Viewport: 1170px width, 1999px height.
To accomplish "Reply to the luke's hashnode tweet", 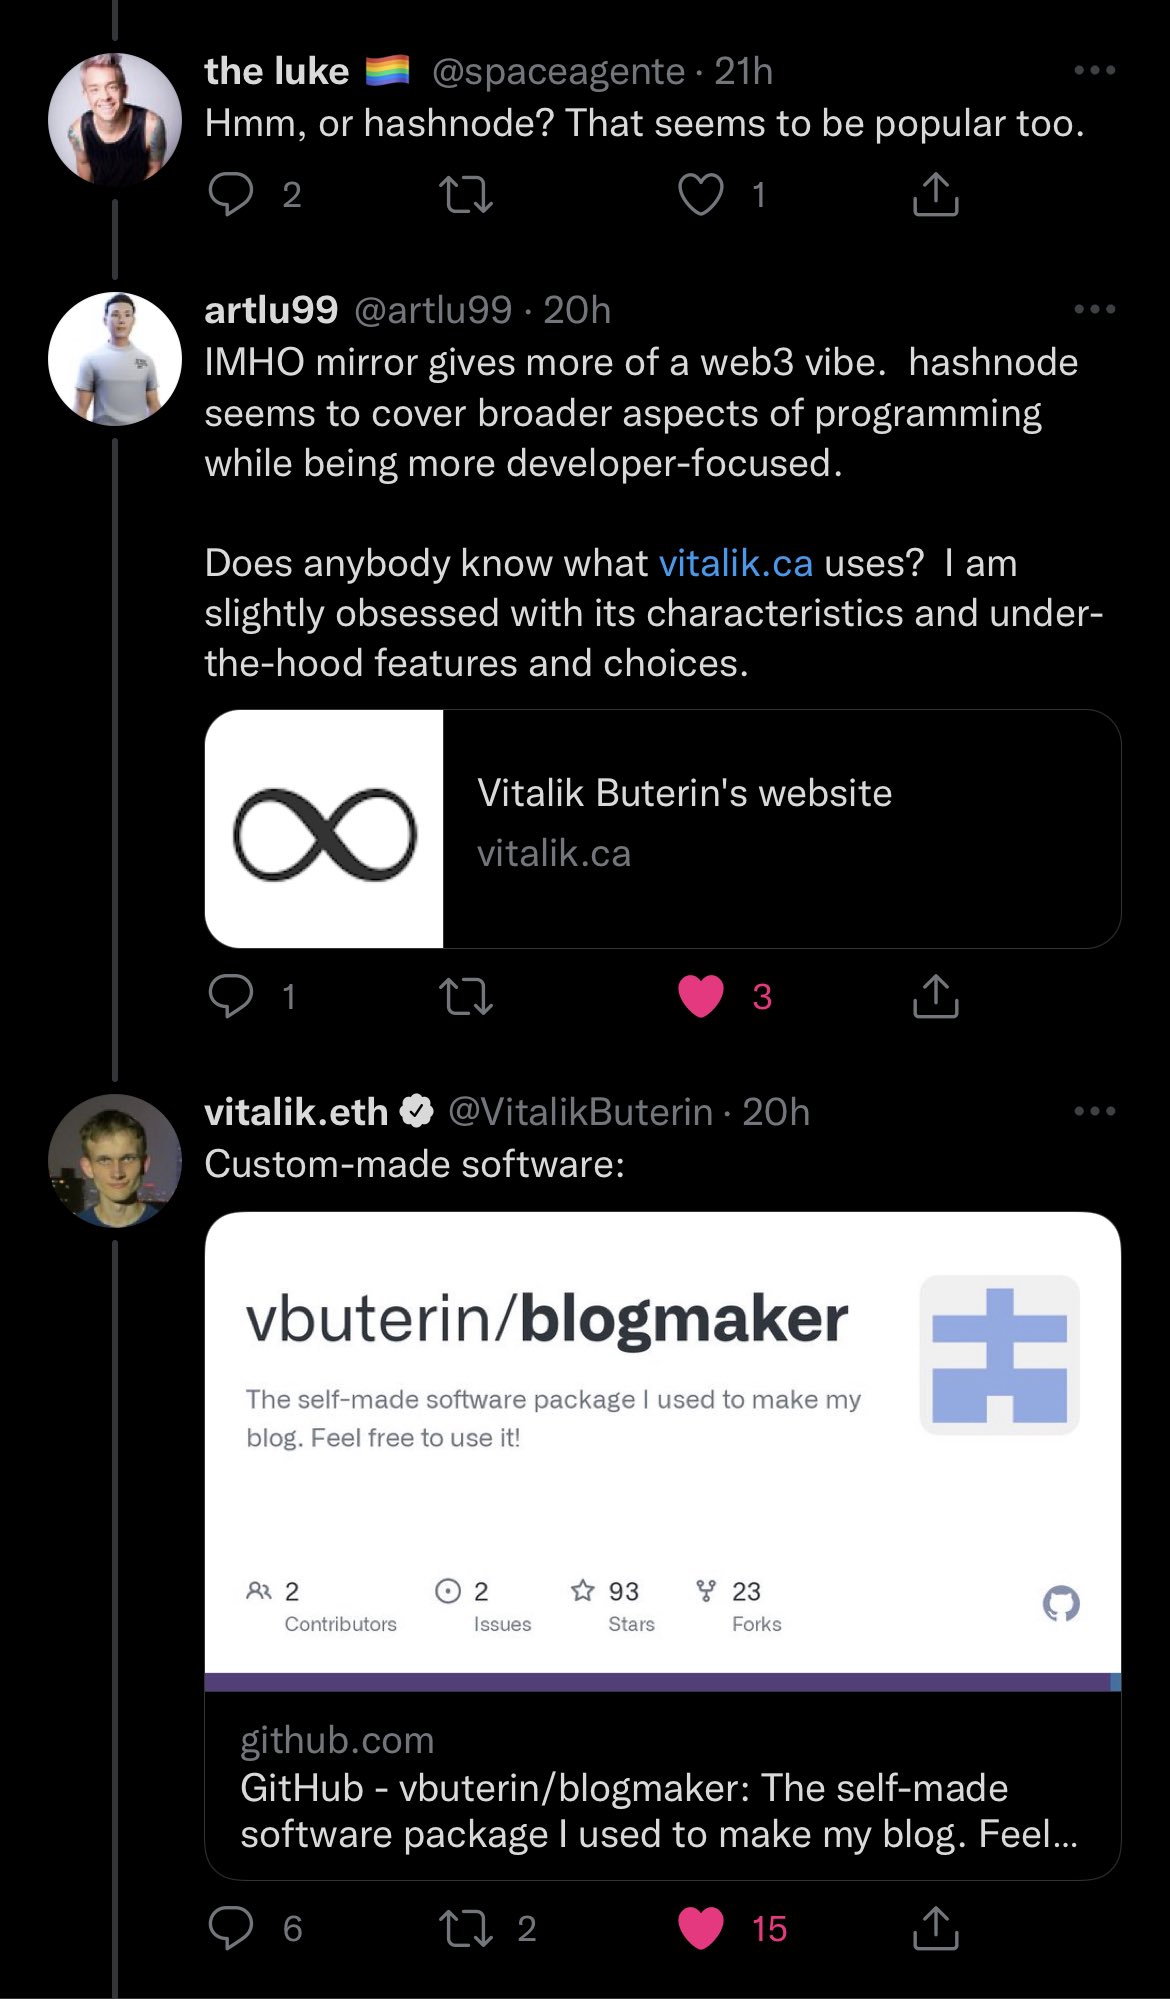I will (231, 194).
